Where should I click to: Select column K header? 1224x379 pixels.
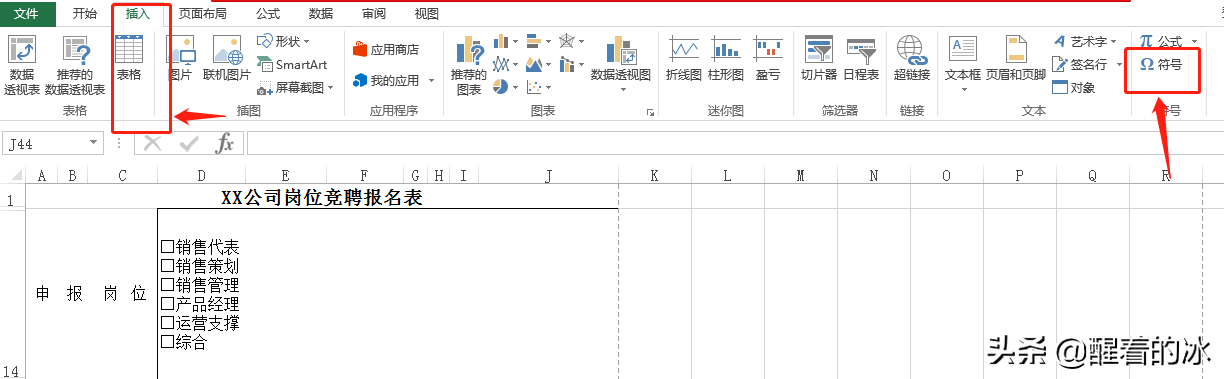655,176
